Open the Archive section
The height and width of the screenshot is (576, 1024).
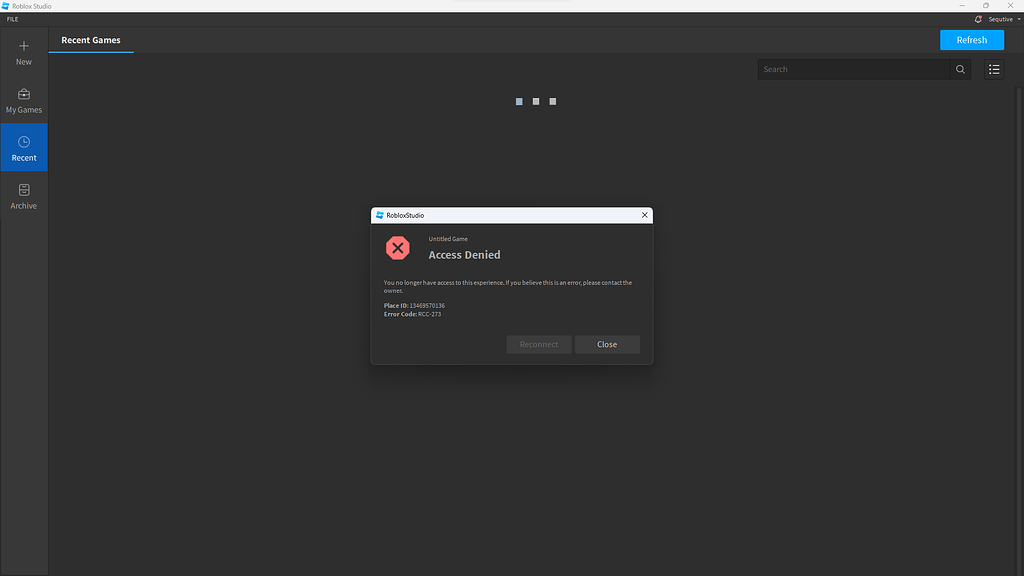[x=23, y=194]
